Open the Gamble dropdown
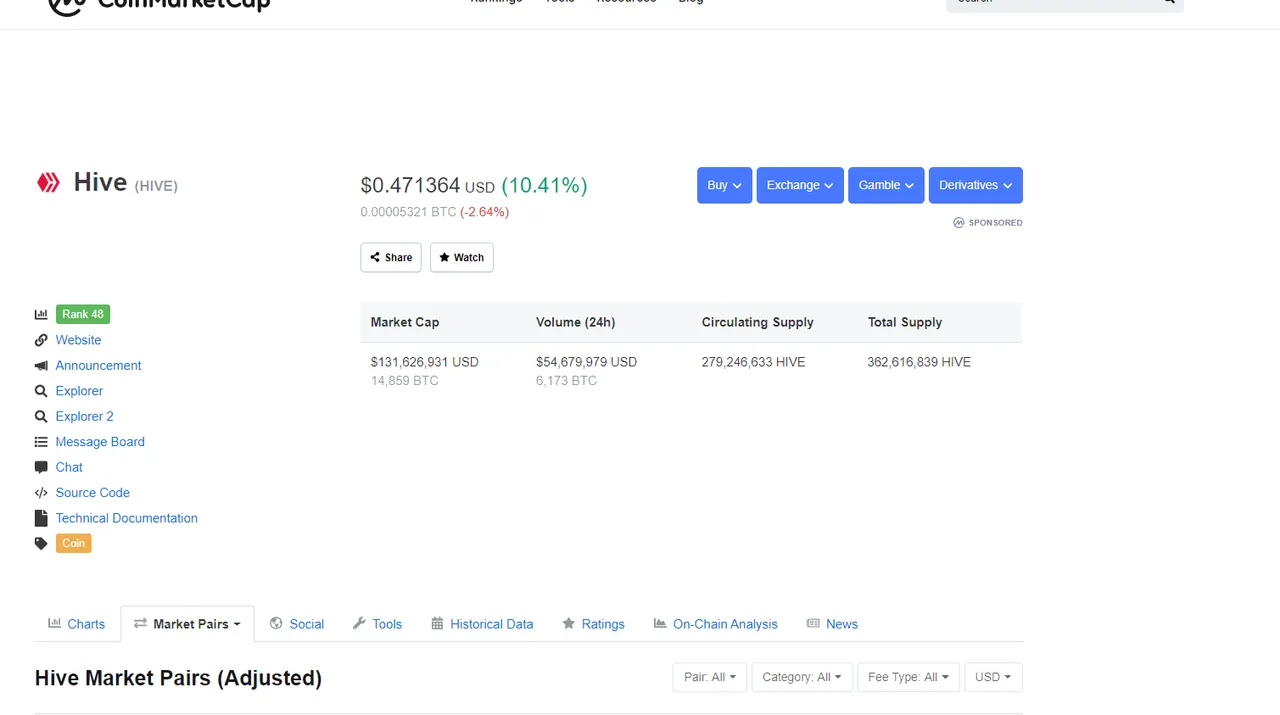This screenshot has width=1280, height=715. (886, 185)
